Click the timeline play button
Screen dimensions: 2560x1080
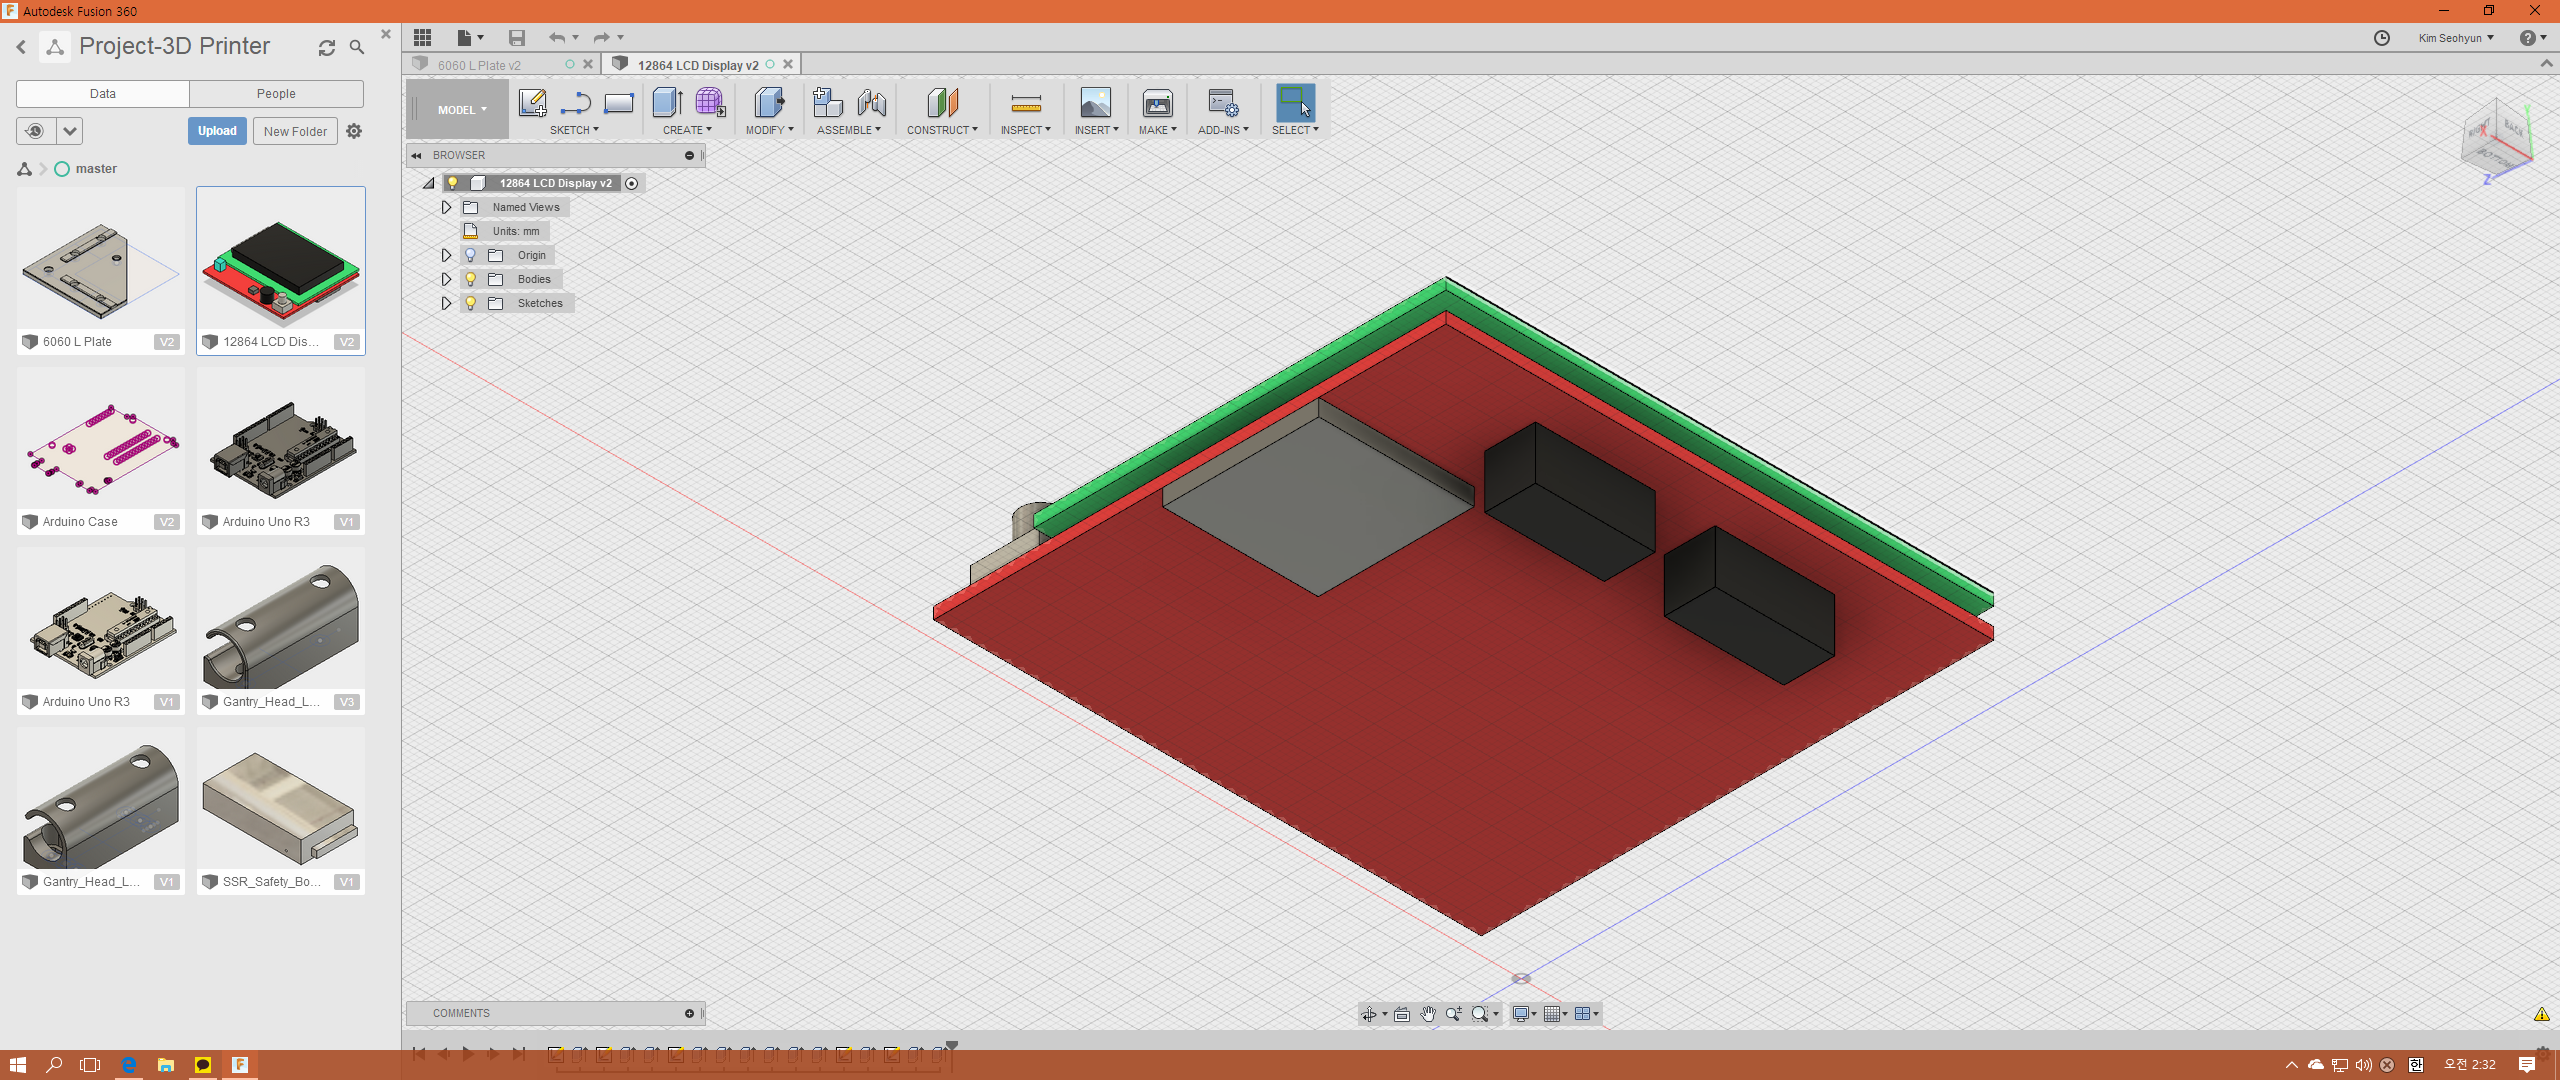pyautogui.click(x=468, y=1054)
